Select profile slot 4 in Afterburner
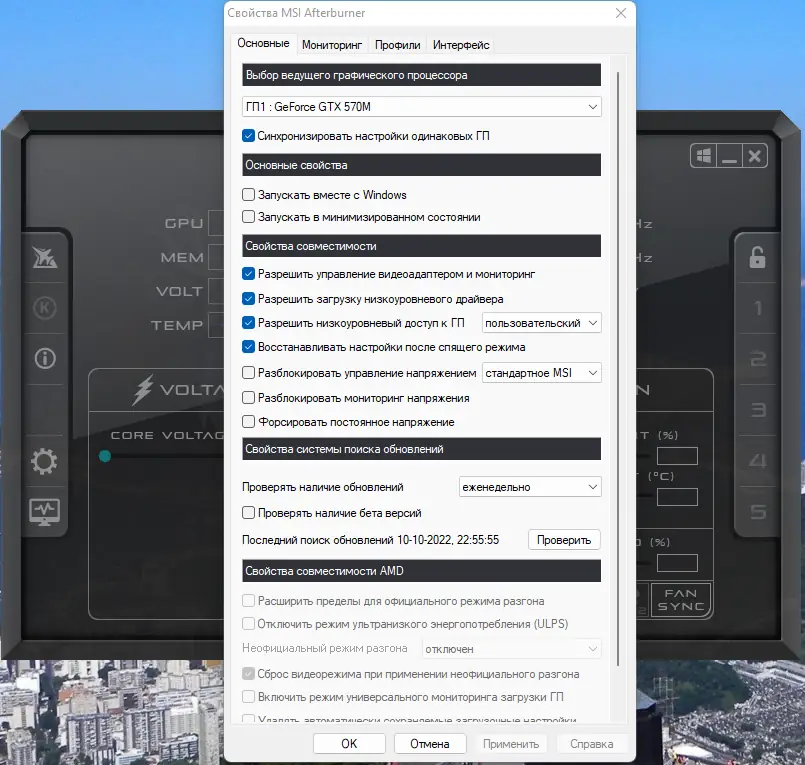This screenshot has height=765, width=805. tap(758, 461)
